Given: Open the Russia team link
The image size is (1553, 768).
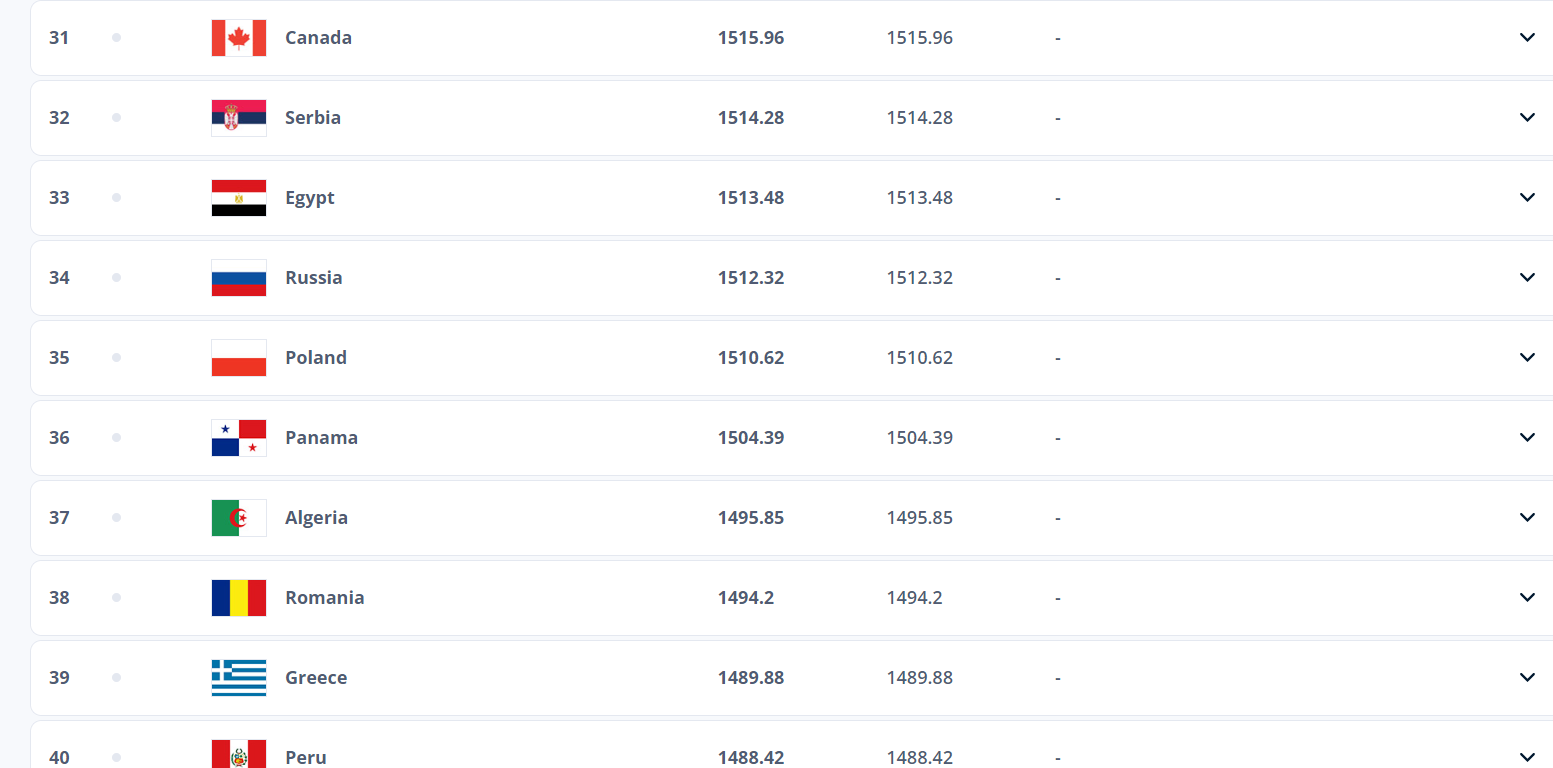Looking at the screenshot, I should [x=313, y=278].
